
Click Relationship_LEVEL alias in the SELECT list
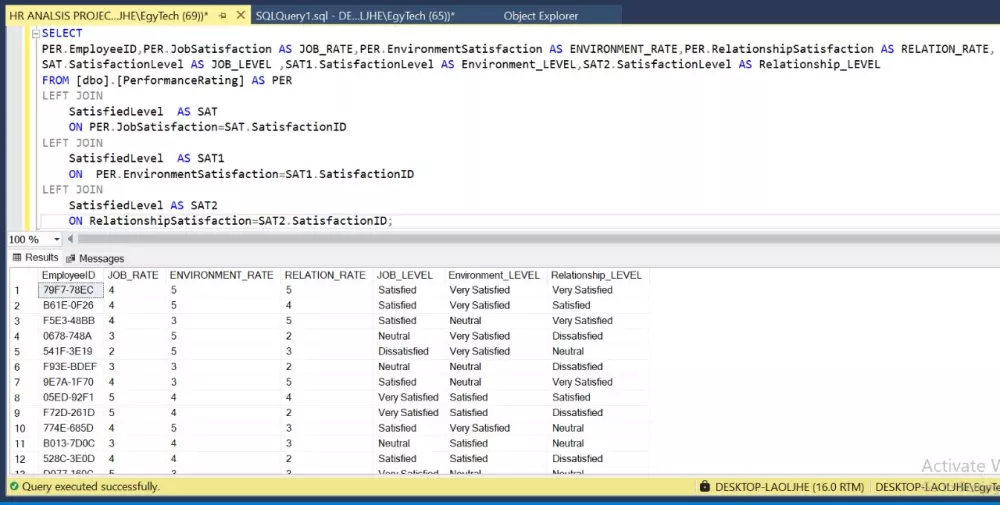point(820,64)
